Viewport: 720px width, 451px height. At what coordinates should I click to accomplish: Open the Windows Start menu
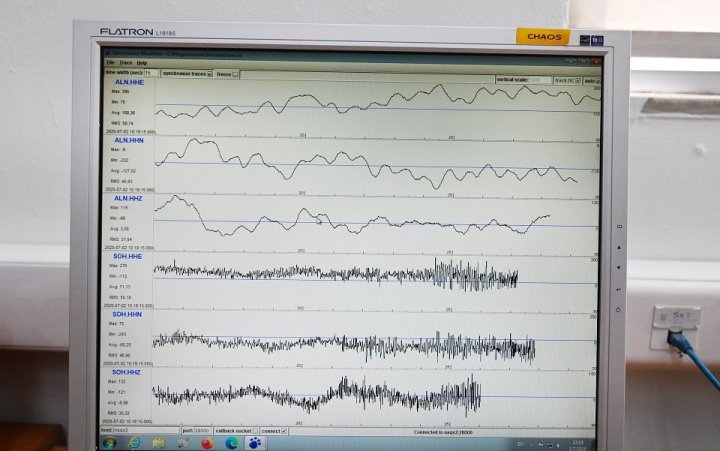click(x=109, y=442)
